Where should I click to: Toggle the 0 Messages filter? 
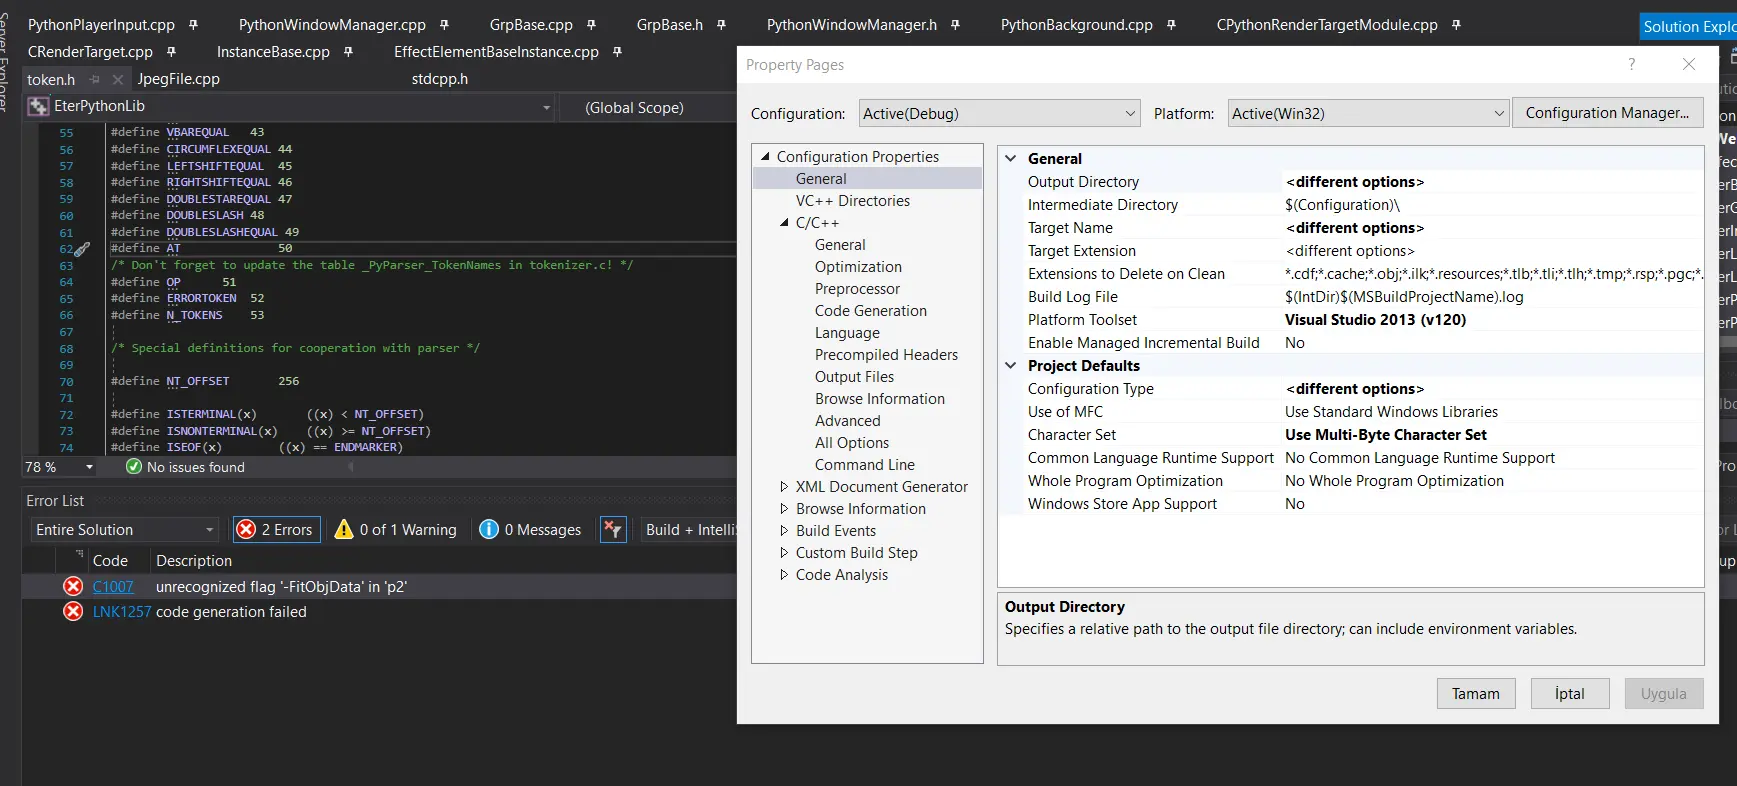pos(531,529)
